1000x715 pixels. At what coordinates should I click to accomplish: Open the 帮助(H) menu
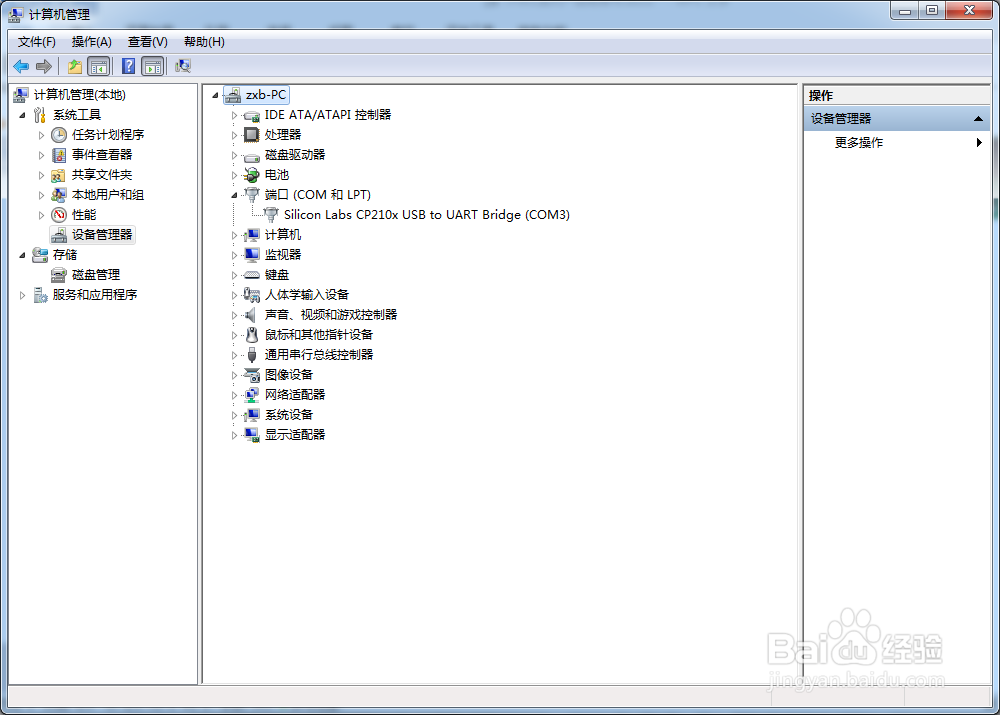[x=204, y=42]
